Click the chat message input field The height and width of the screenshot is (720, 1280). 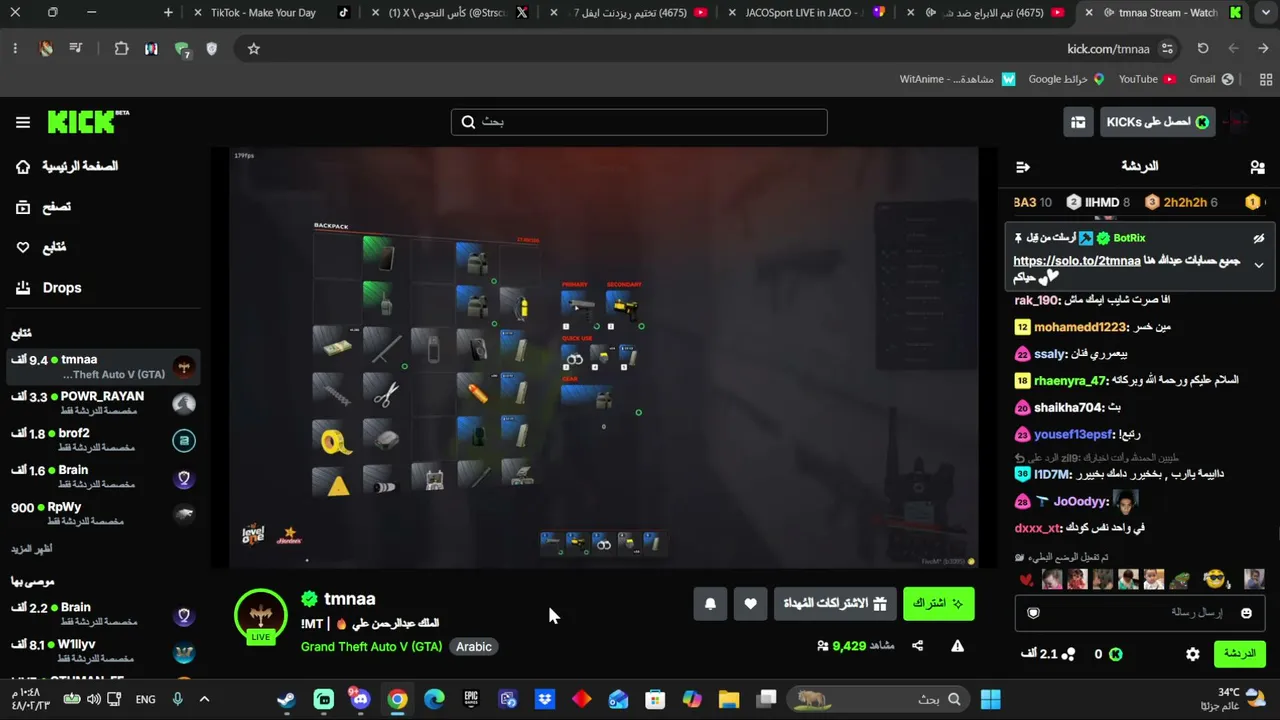coord(1140,613)
